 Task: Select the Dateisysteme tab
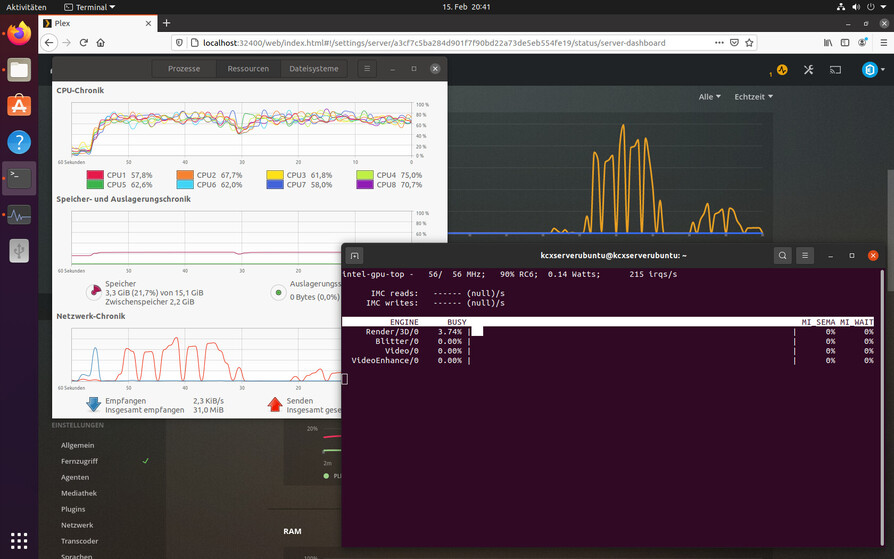coord(313,69)
